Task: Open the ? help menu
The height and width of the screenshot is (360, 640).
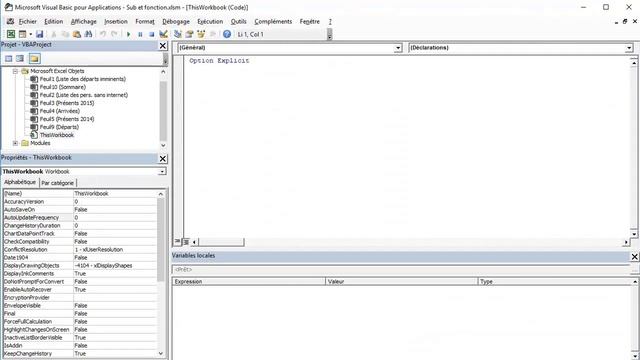Action: point(330,22)
